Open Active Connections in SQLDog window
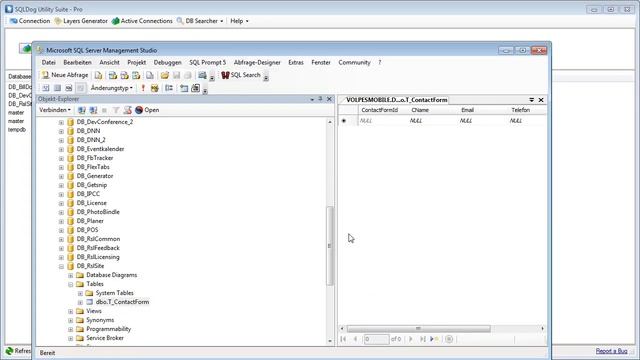 coord(142,21)
